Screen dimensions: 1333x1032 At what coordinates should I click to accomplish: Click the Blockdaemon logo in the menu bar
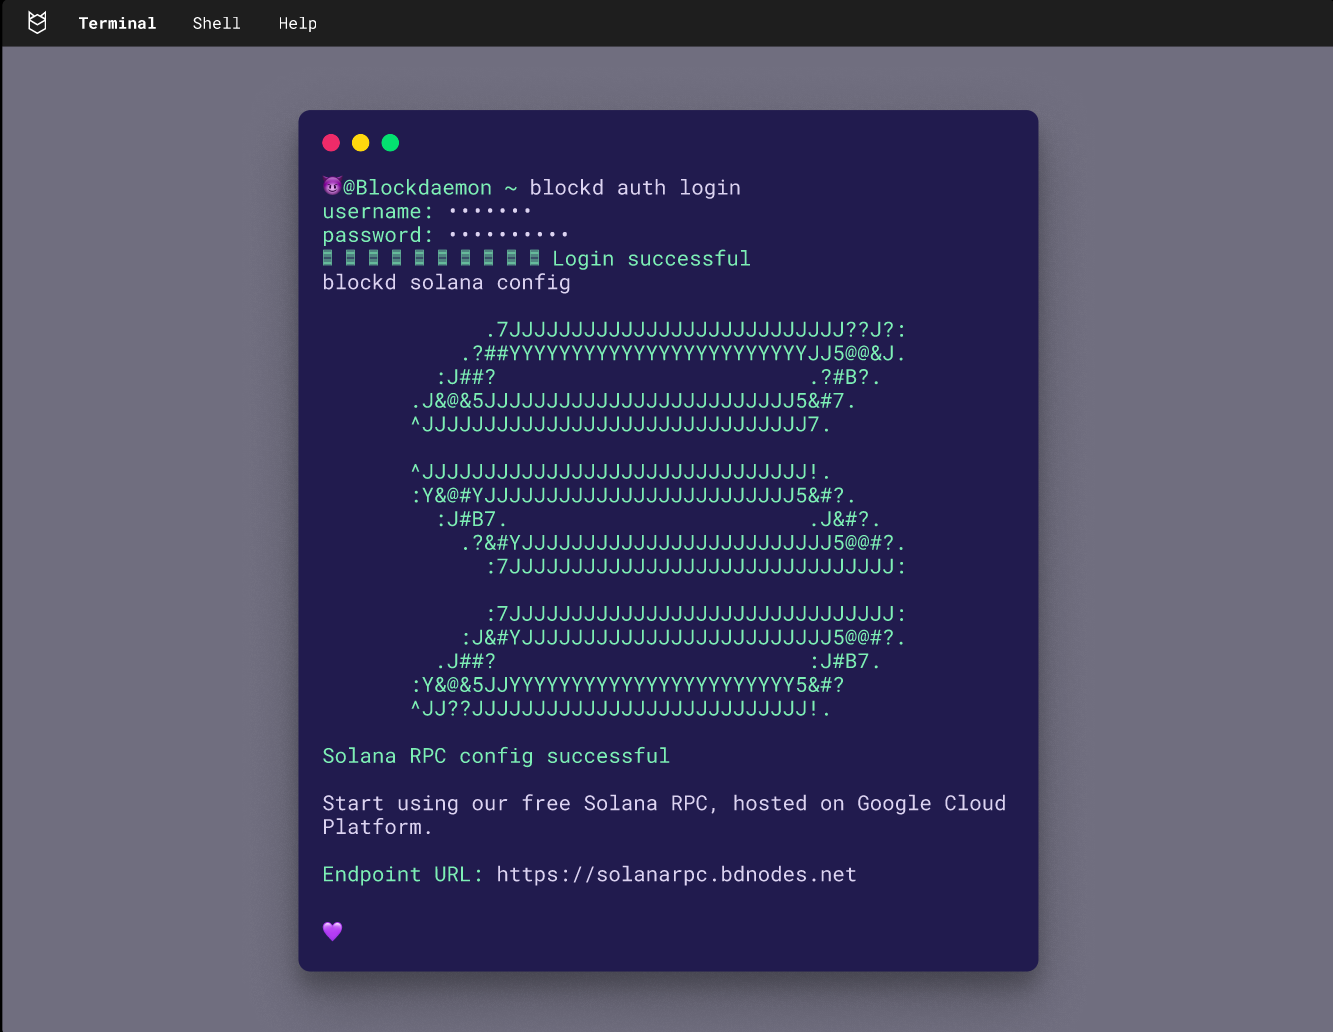click(37, 22)
